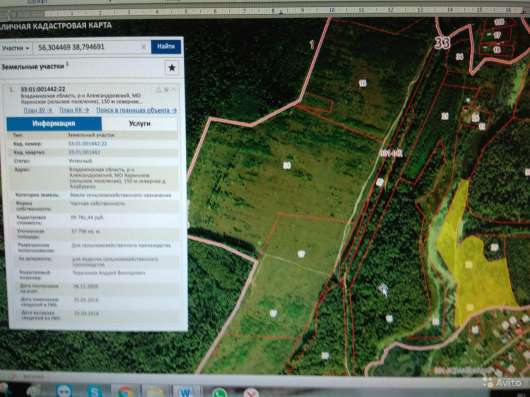Open File Explorer folder in taskbar
The height and width of the screenshot is (397, 530).
click(155, 391)
